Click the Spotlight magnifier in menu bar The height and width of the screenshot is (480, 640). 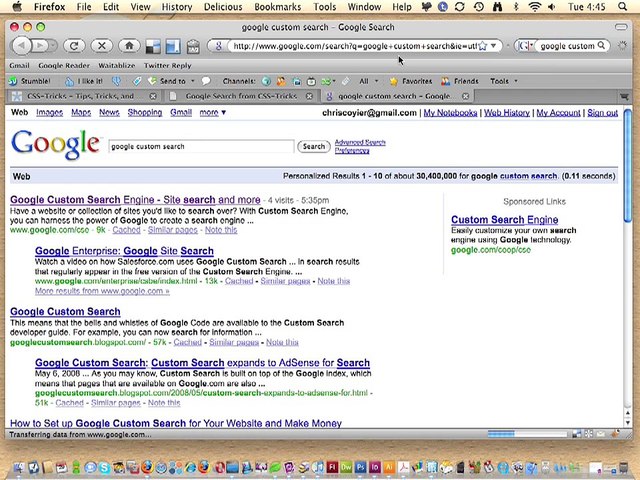[622, 7]
